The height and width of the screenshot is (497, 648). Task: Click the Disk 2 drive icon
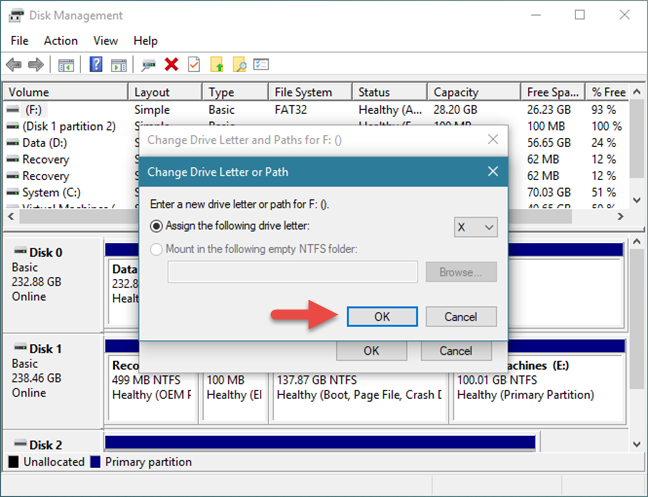(x=20, y=443)
